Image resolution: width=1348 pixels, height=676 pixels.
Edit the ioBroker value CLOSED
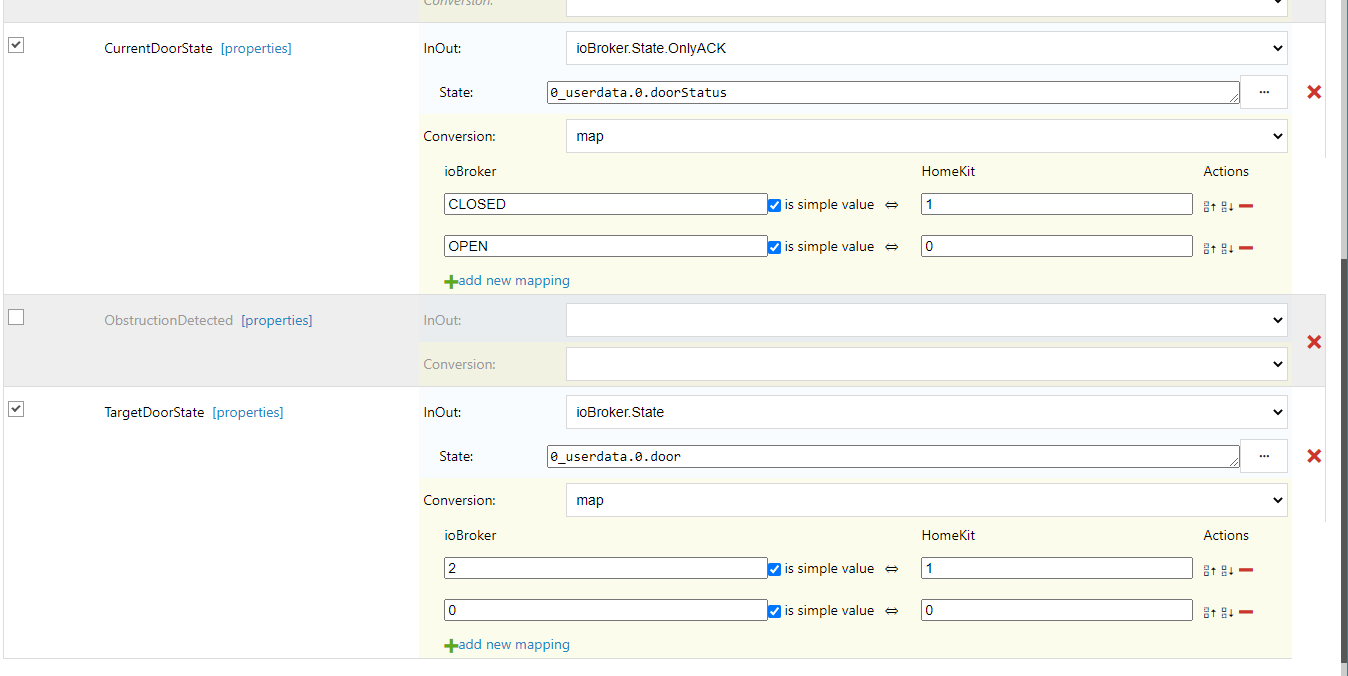point(606,204)
